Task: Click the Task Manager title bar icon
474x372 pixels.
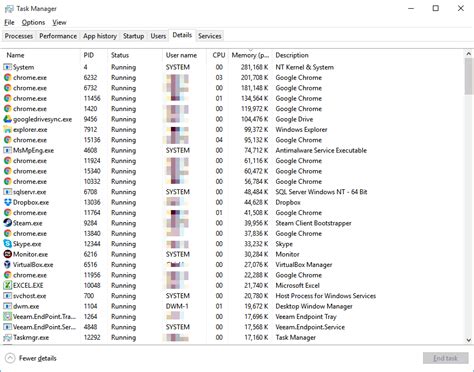Action: click(9, 9)
